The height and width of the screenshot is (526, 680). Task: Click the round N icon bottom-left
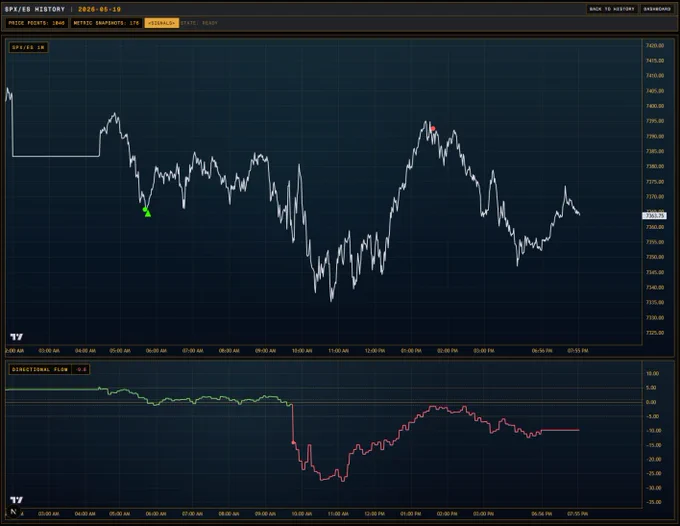point(13,512)
